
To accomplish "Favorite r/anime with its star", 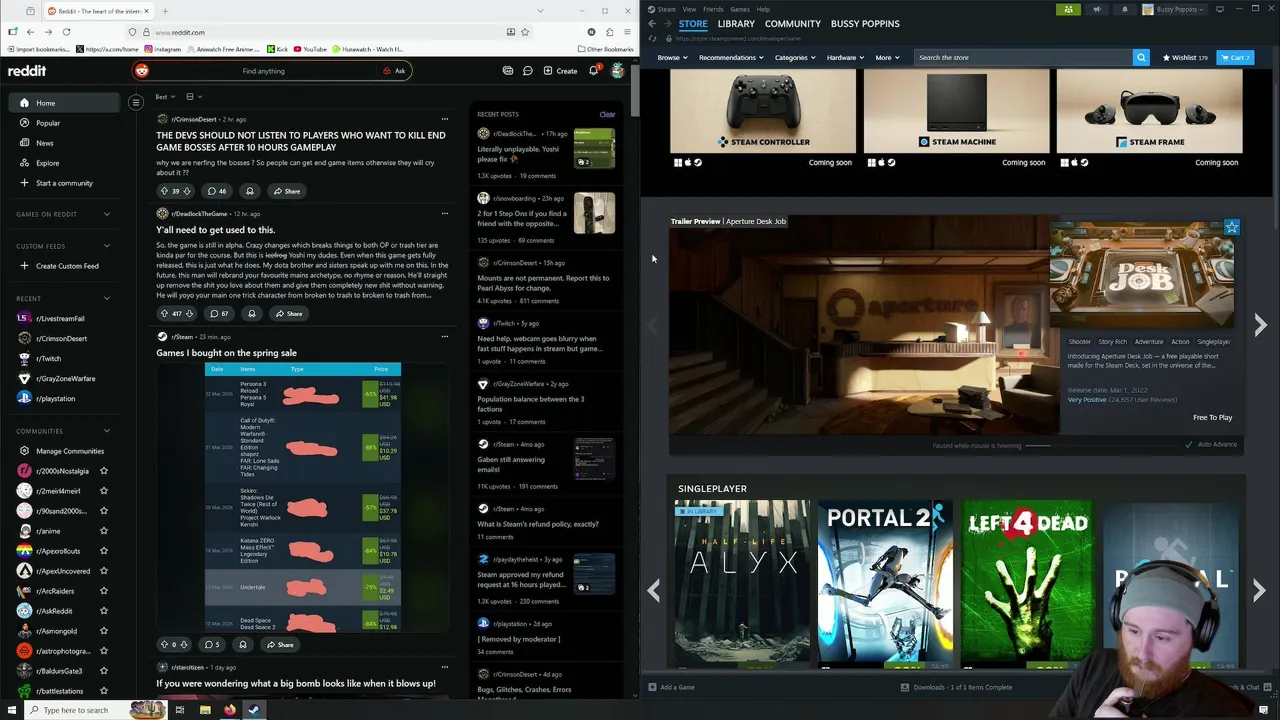I will (x=103, y=531).
